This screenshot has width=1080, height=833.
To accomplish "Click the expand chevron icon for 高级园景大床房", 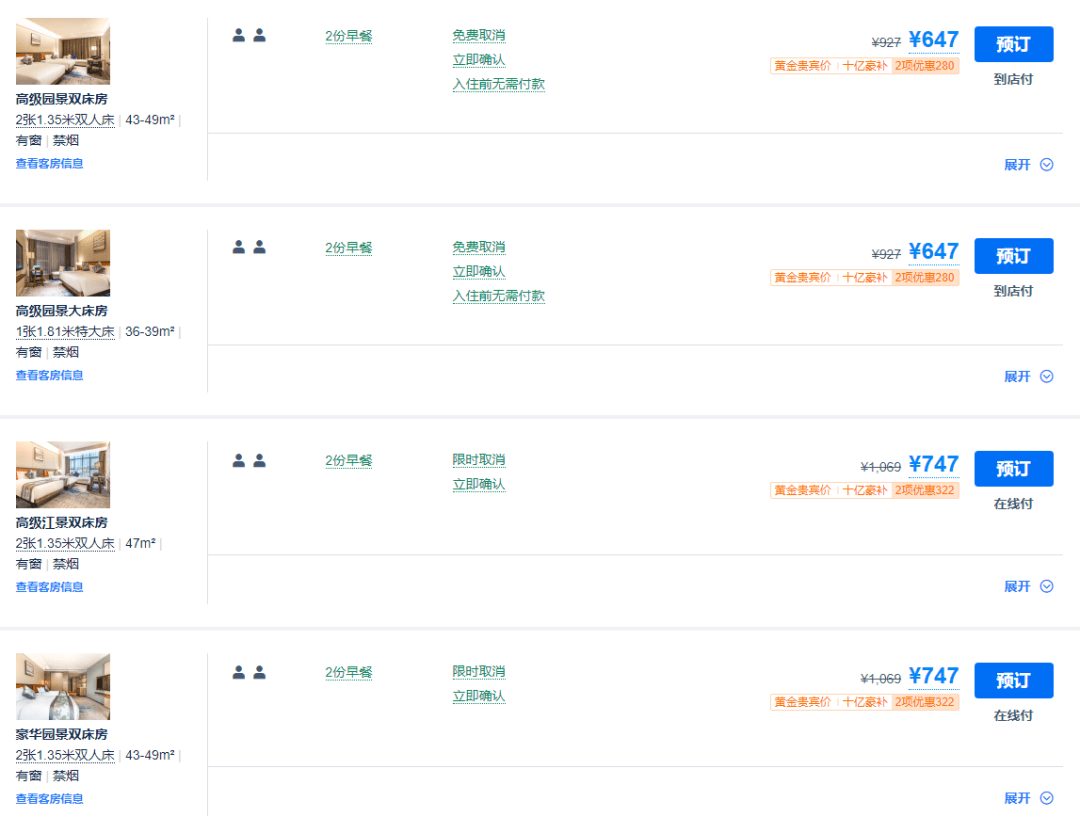I will pos(1046,376).
